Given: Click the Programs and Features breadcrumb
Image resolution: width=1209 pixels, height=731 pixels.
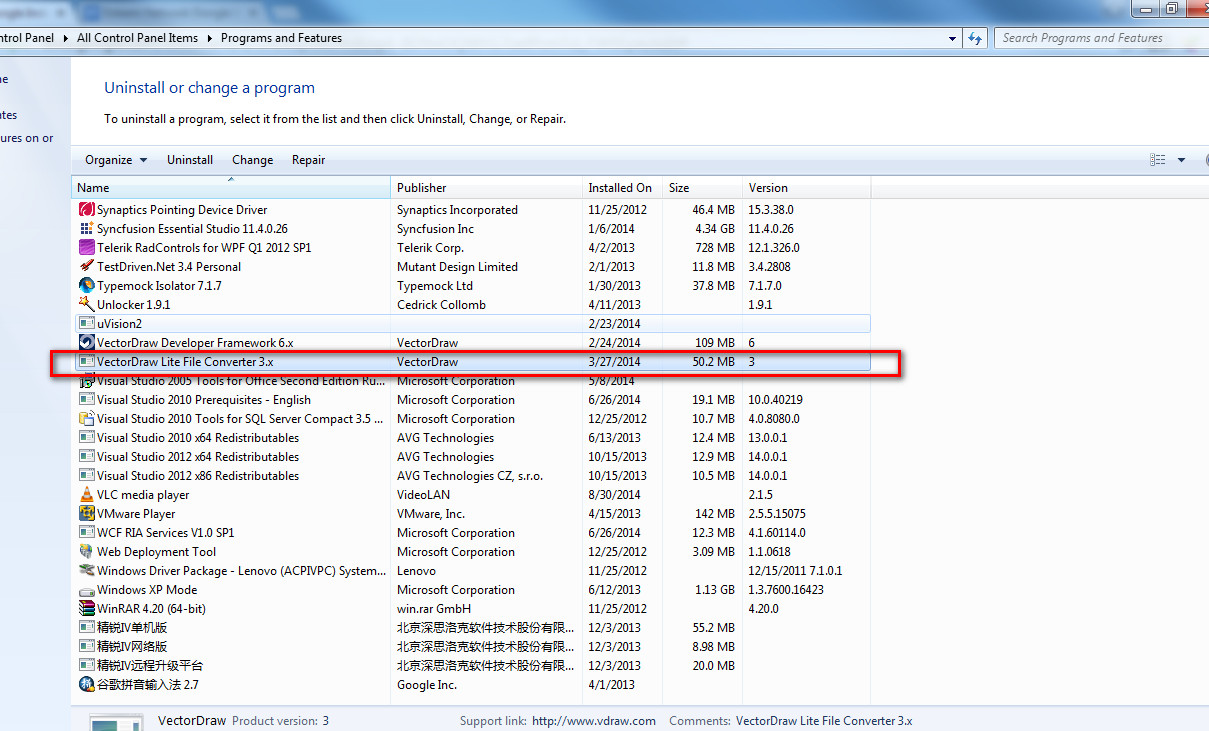Looking at the screenshot, I should 281,37.
